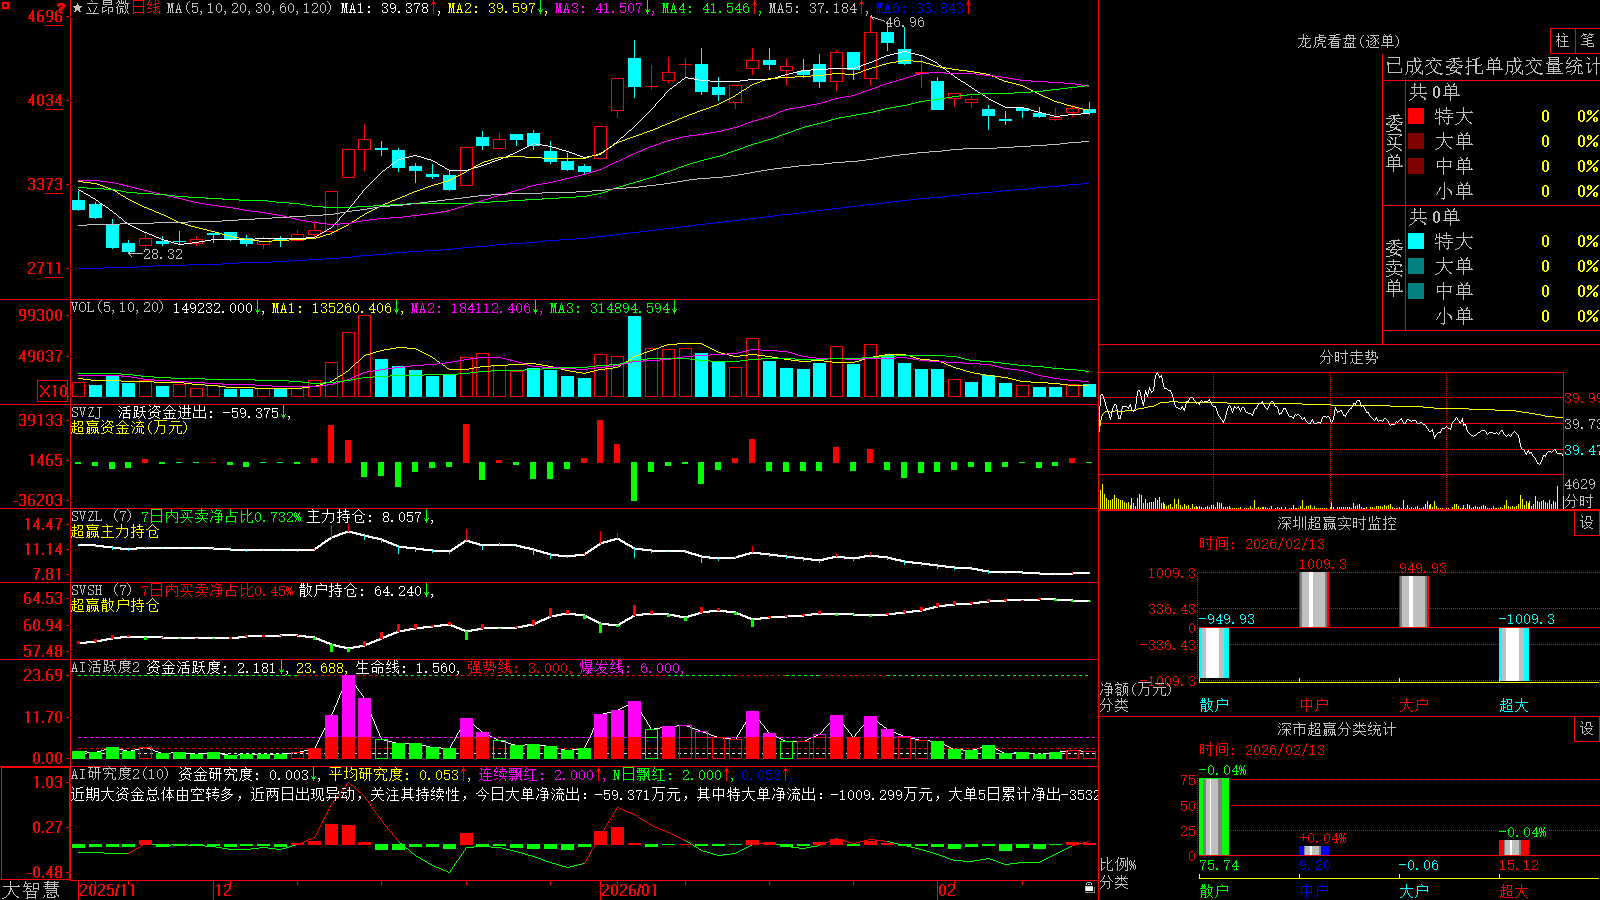Open VOL(5,10,20) indicator parameters
This screenshot has width=1600, height=900.
click(117, 308)
